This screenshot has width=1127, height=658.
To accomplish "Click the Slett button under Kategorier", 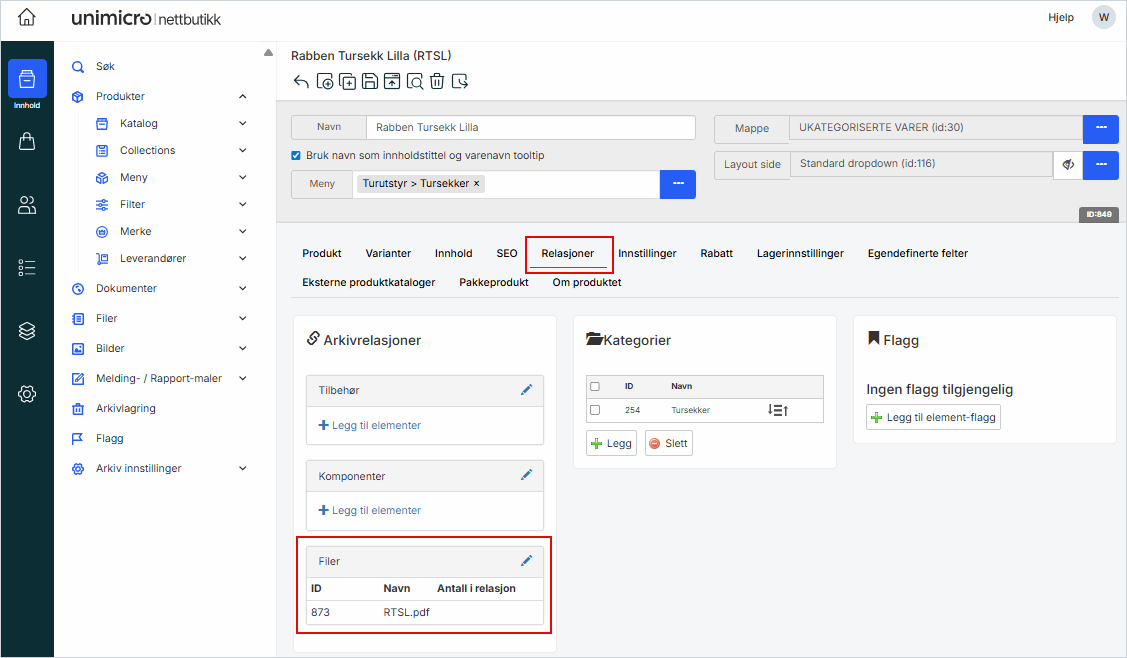I will (668, 444).
